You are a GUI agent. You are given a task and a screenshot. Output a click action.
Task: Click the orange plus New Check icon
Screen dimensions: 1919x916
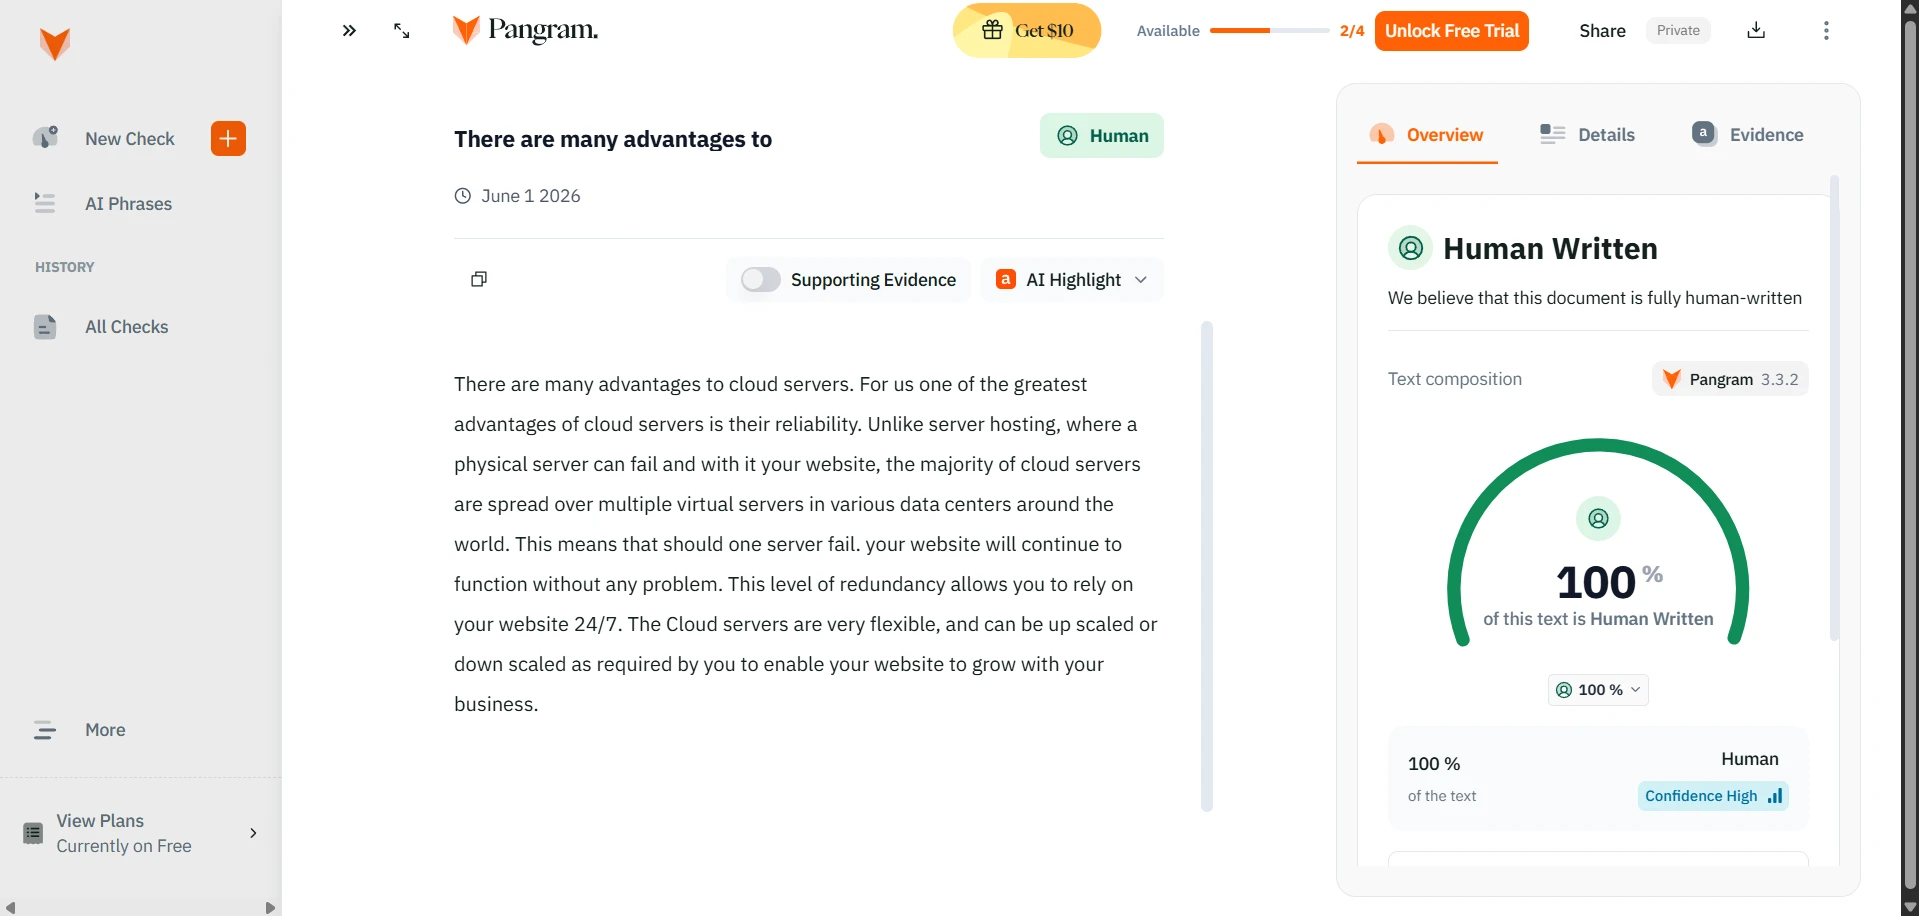click(x=228, y=139)
